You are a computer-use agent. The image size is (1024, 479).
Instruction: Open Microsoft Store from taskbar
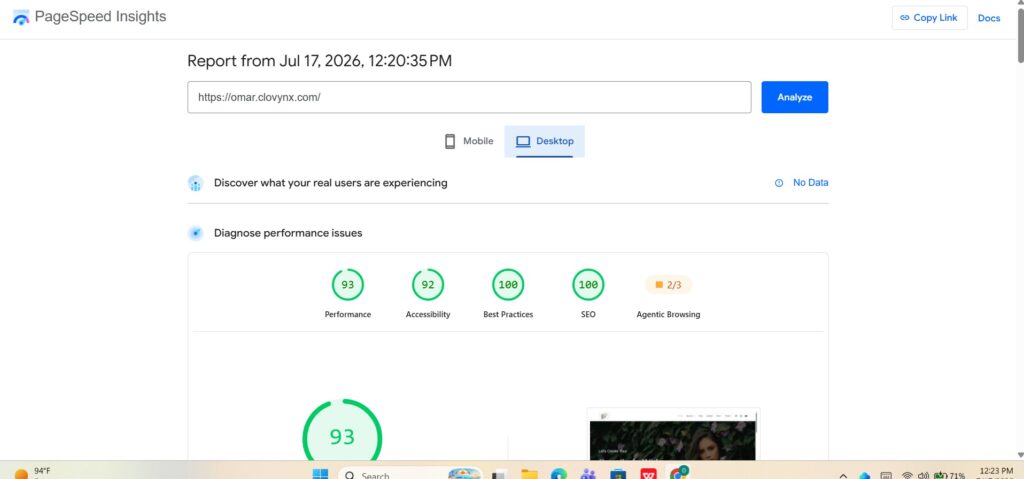pos(618,474)
